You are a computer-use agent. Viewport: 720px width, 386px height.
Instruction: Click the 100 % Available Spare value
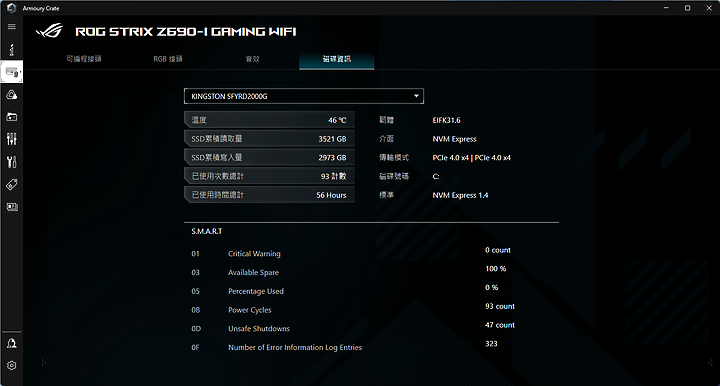(495, 269)
